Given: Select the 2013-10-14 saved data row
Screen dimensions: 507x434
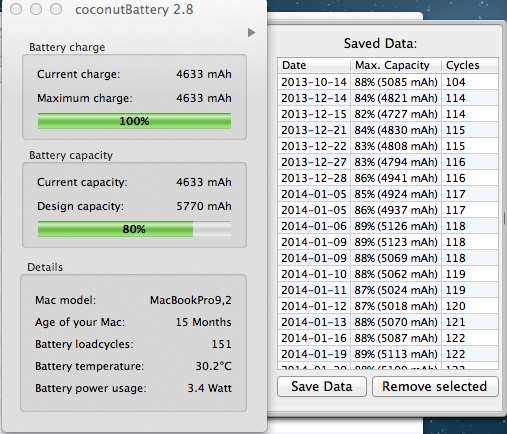Looking at the screenshot, I should 388,82.
